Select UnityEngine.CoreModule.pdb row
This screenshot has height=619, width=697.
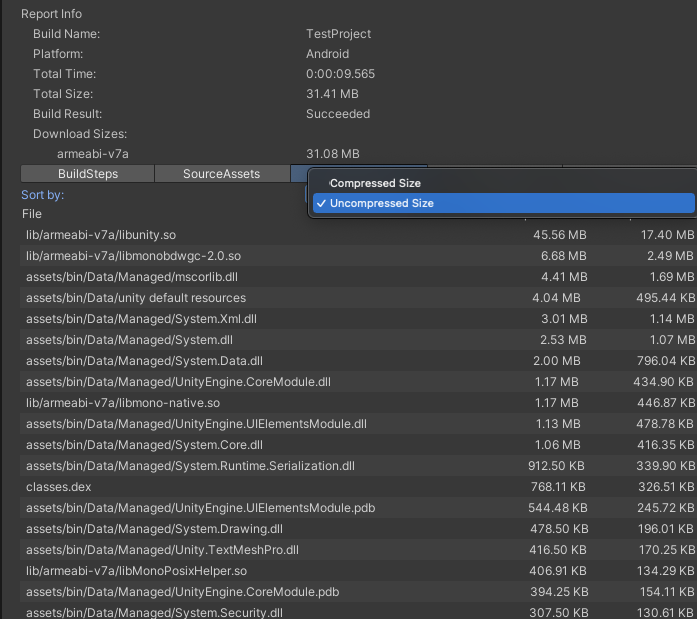(x=358, y=591)
